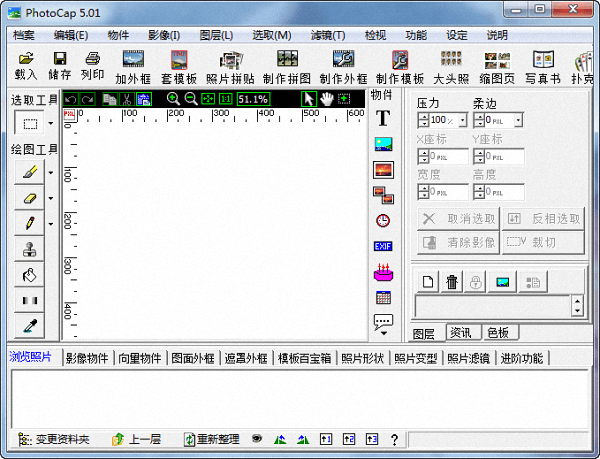Add the calendar object
Image resolution: width=600 pixels, height=459 pixels.
(x=383, y=298)
